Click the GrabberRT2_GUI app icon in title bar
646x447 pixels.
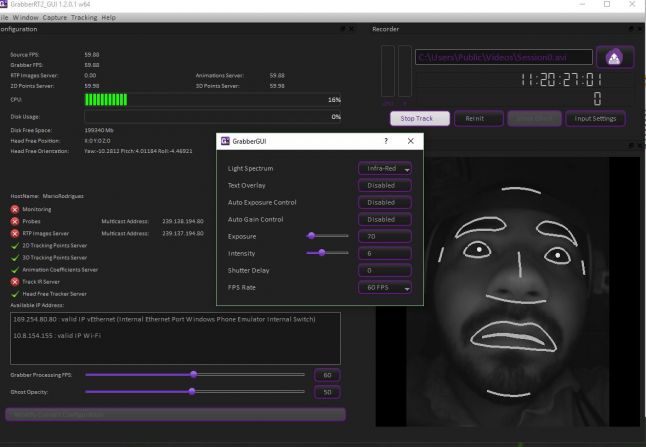(x=3, y=4)
